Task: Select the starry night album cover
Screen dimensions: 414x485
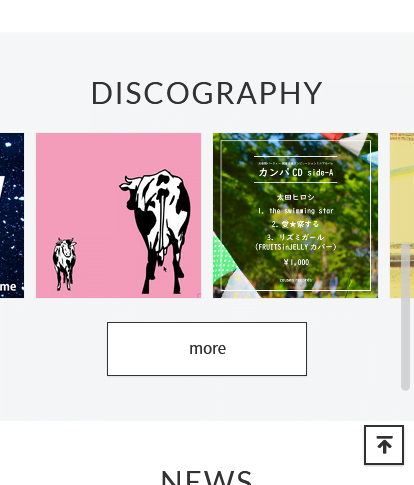Action: click(x=12, y=215)
